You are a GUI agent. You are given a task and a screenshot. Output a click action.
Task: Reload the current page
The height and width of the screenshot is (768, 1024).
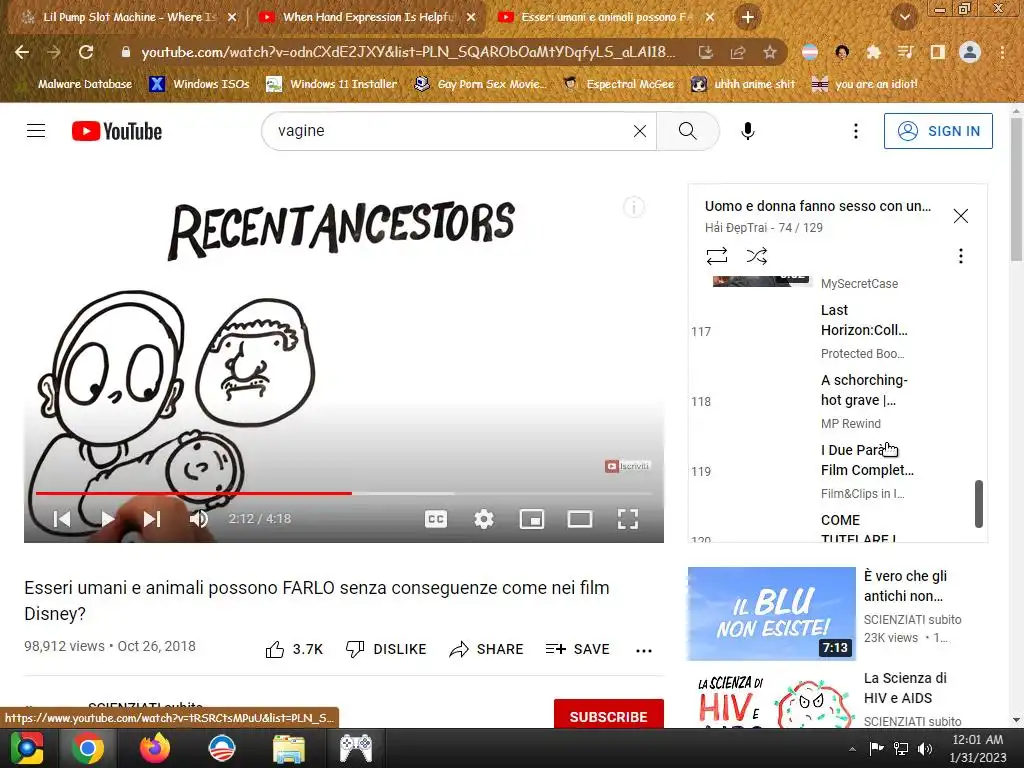tap(86, 52)
